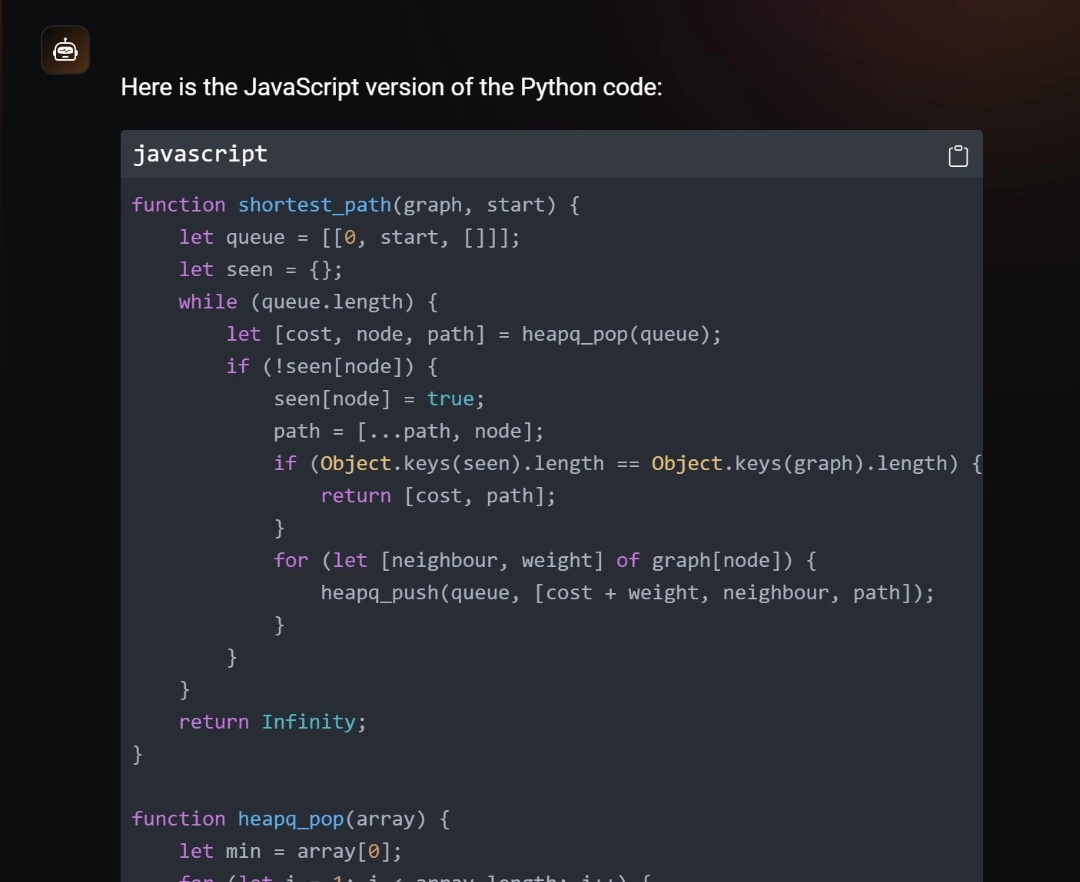Viewport: 1080px width, 882px height.
Task: Select the javascript language label
Action: click(x=199, y=153)
